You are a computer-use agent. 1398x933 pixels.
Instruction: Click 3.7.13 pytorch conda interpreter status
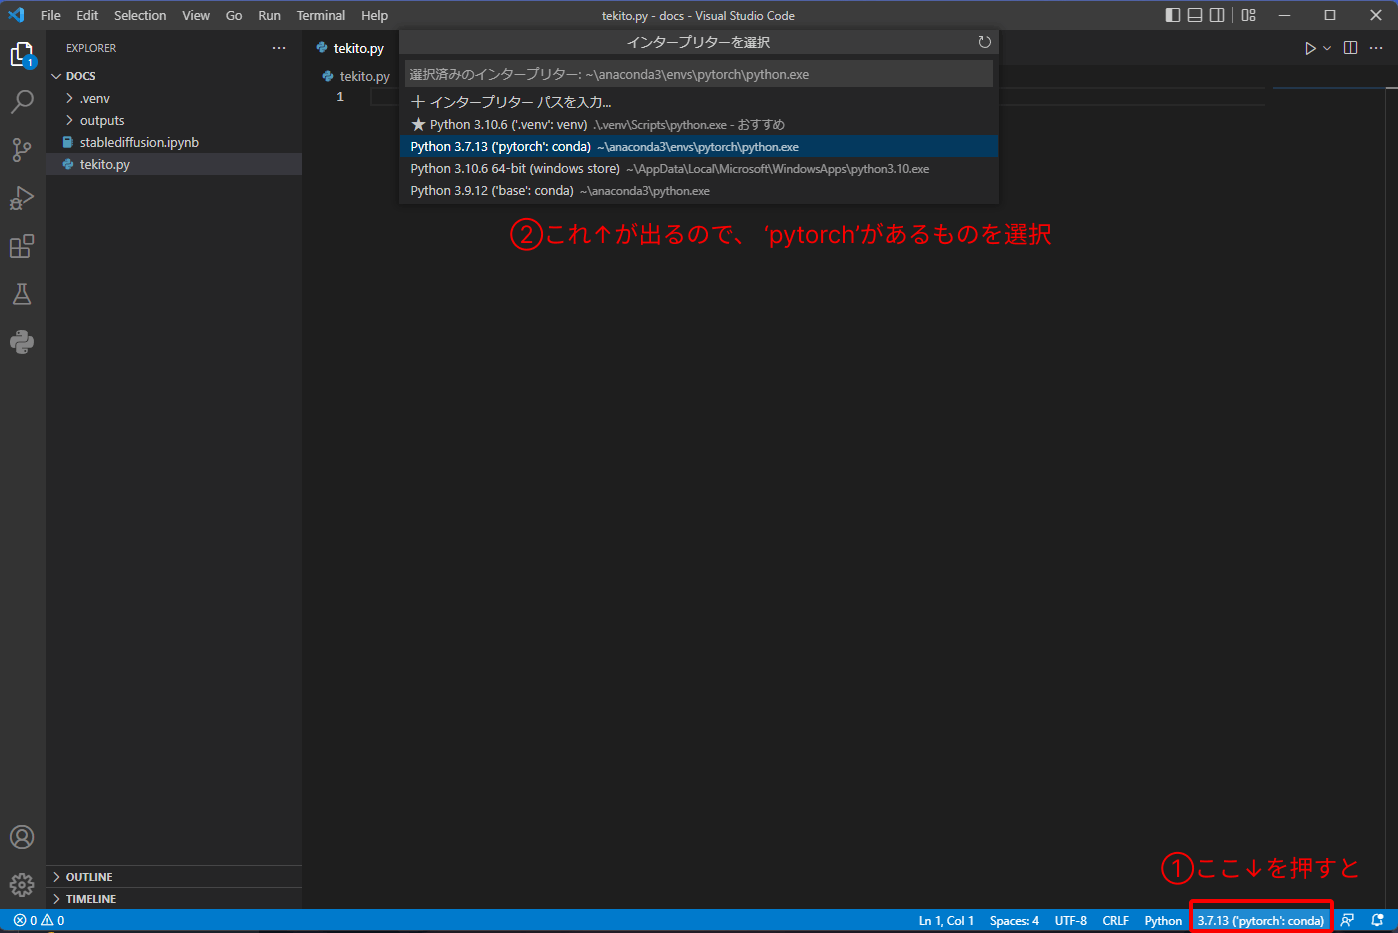[x=1260, y=921]
